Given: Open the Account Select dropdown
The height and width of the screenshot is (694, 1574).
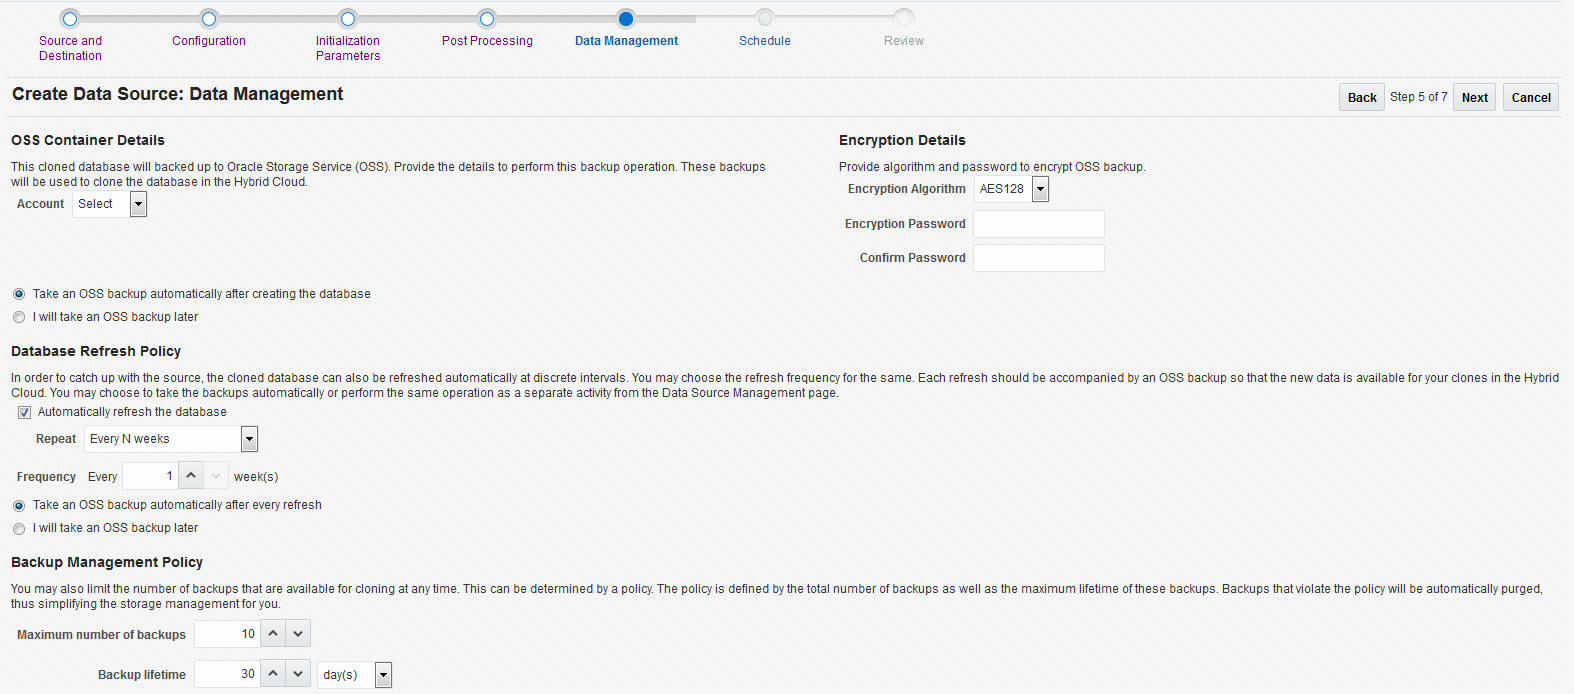Looking at the screenshot, I should click(110, 204).
